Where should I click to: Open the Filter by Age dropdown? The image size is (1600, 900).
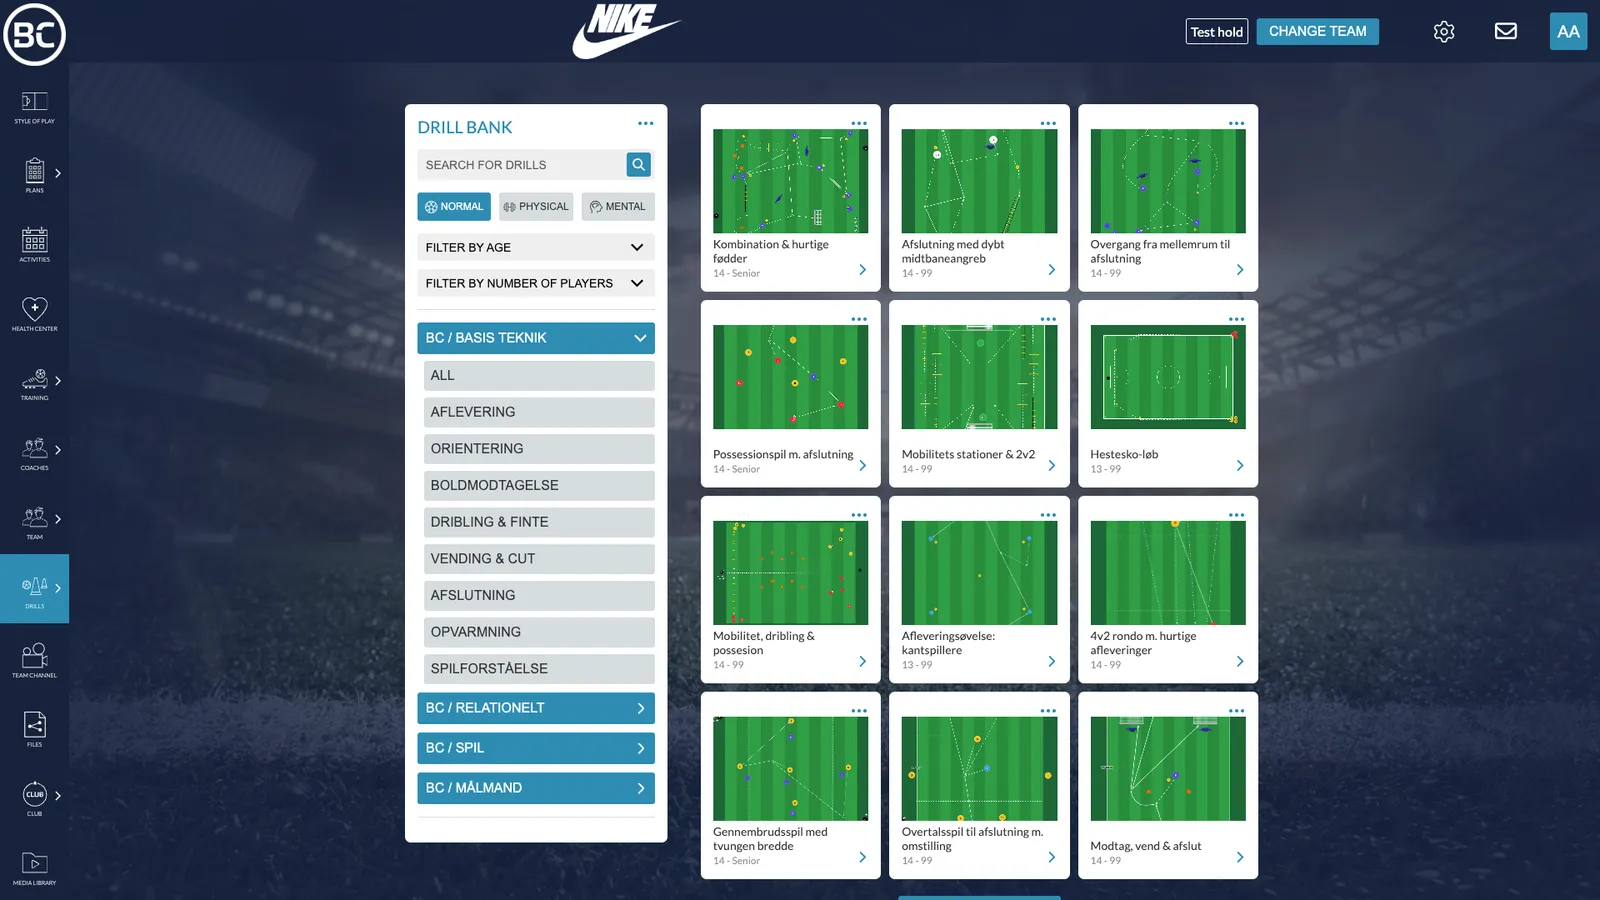pos(536,248)
